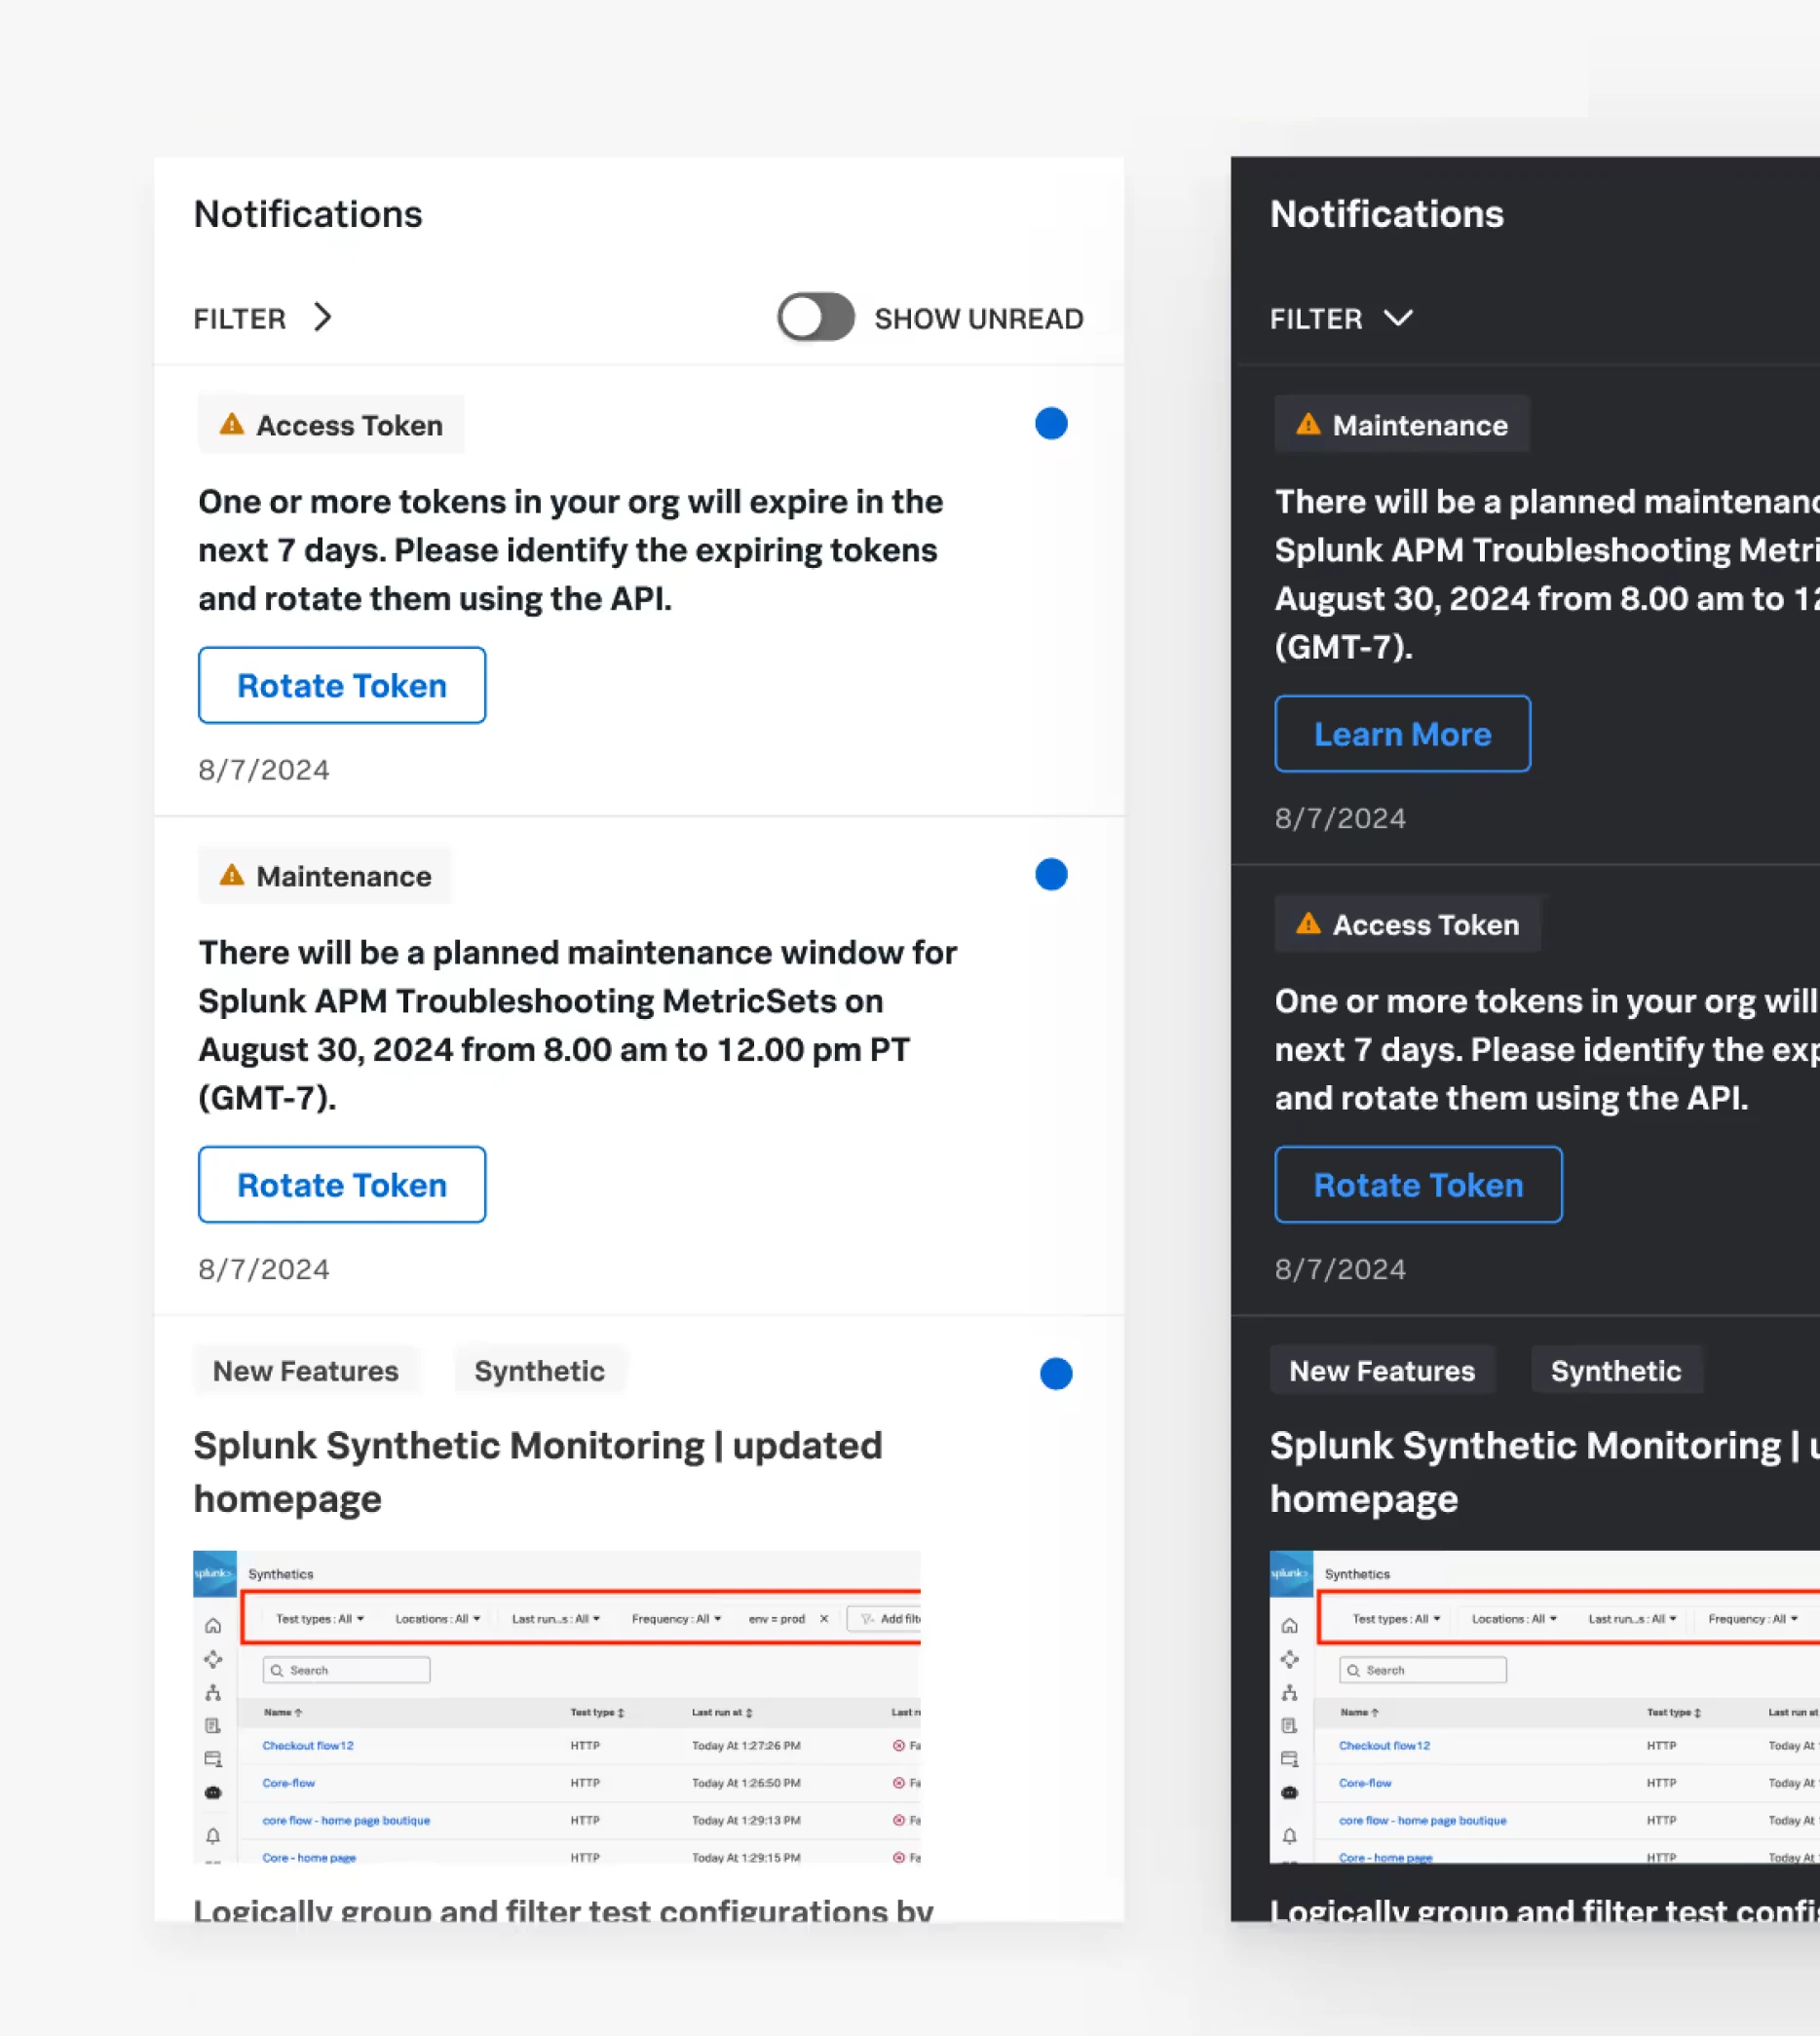Click the unread dot on the Maintenance notification, light panel
This screenshot has width=1820, height=2036.
pos(1051,874)
